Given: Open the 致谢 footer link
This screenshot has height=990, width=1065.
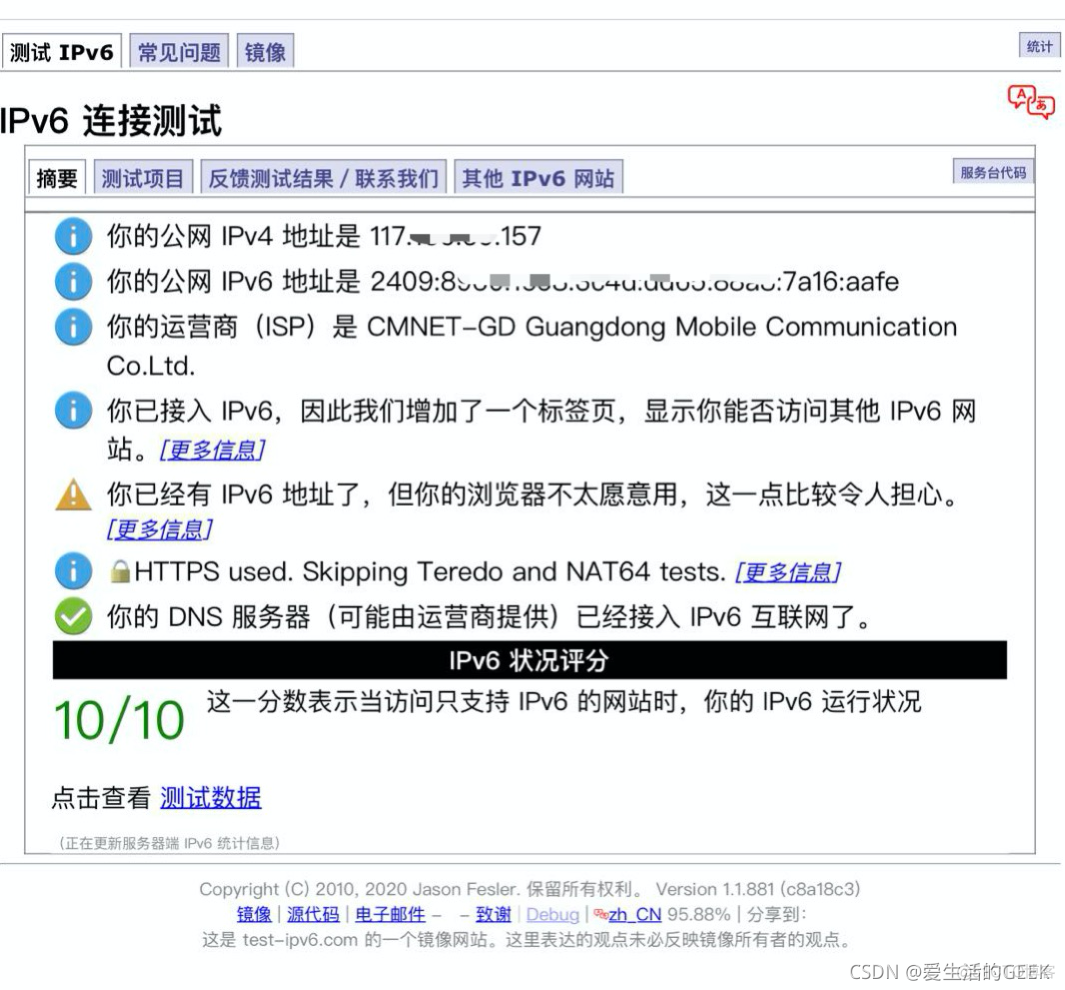Looking at the screenshot, I should (x=493, y=915).
